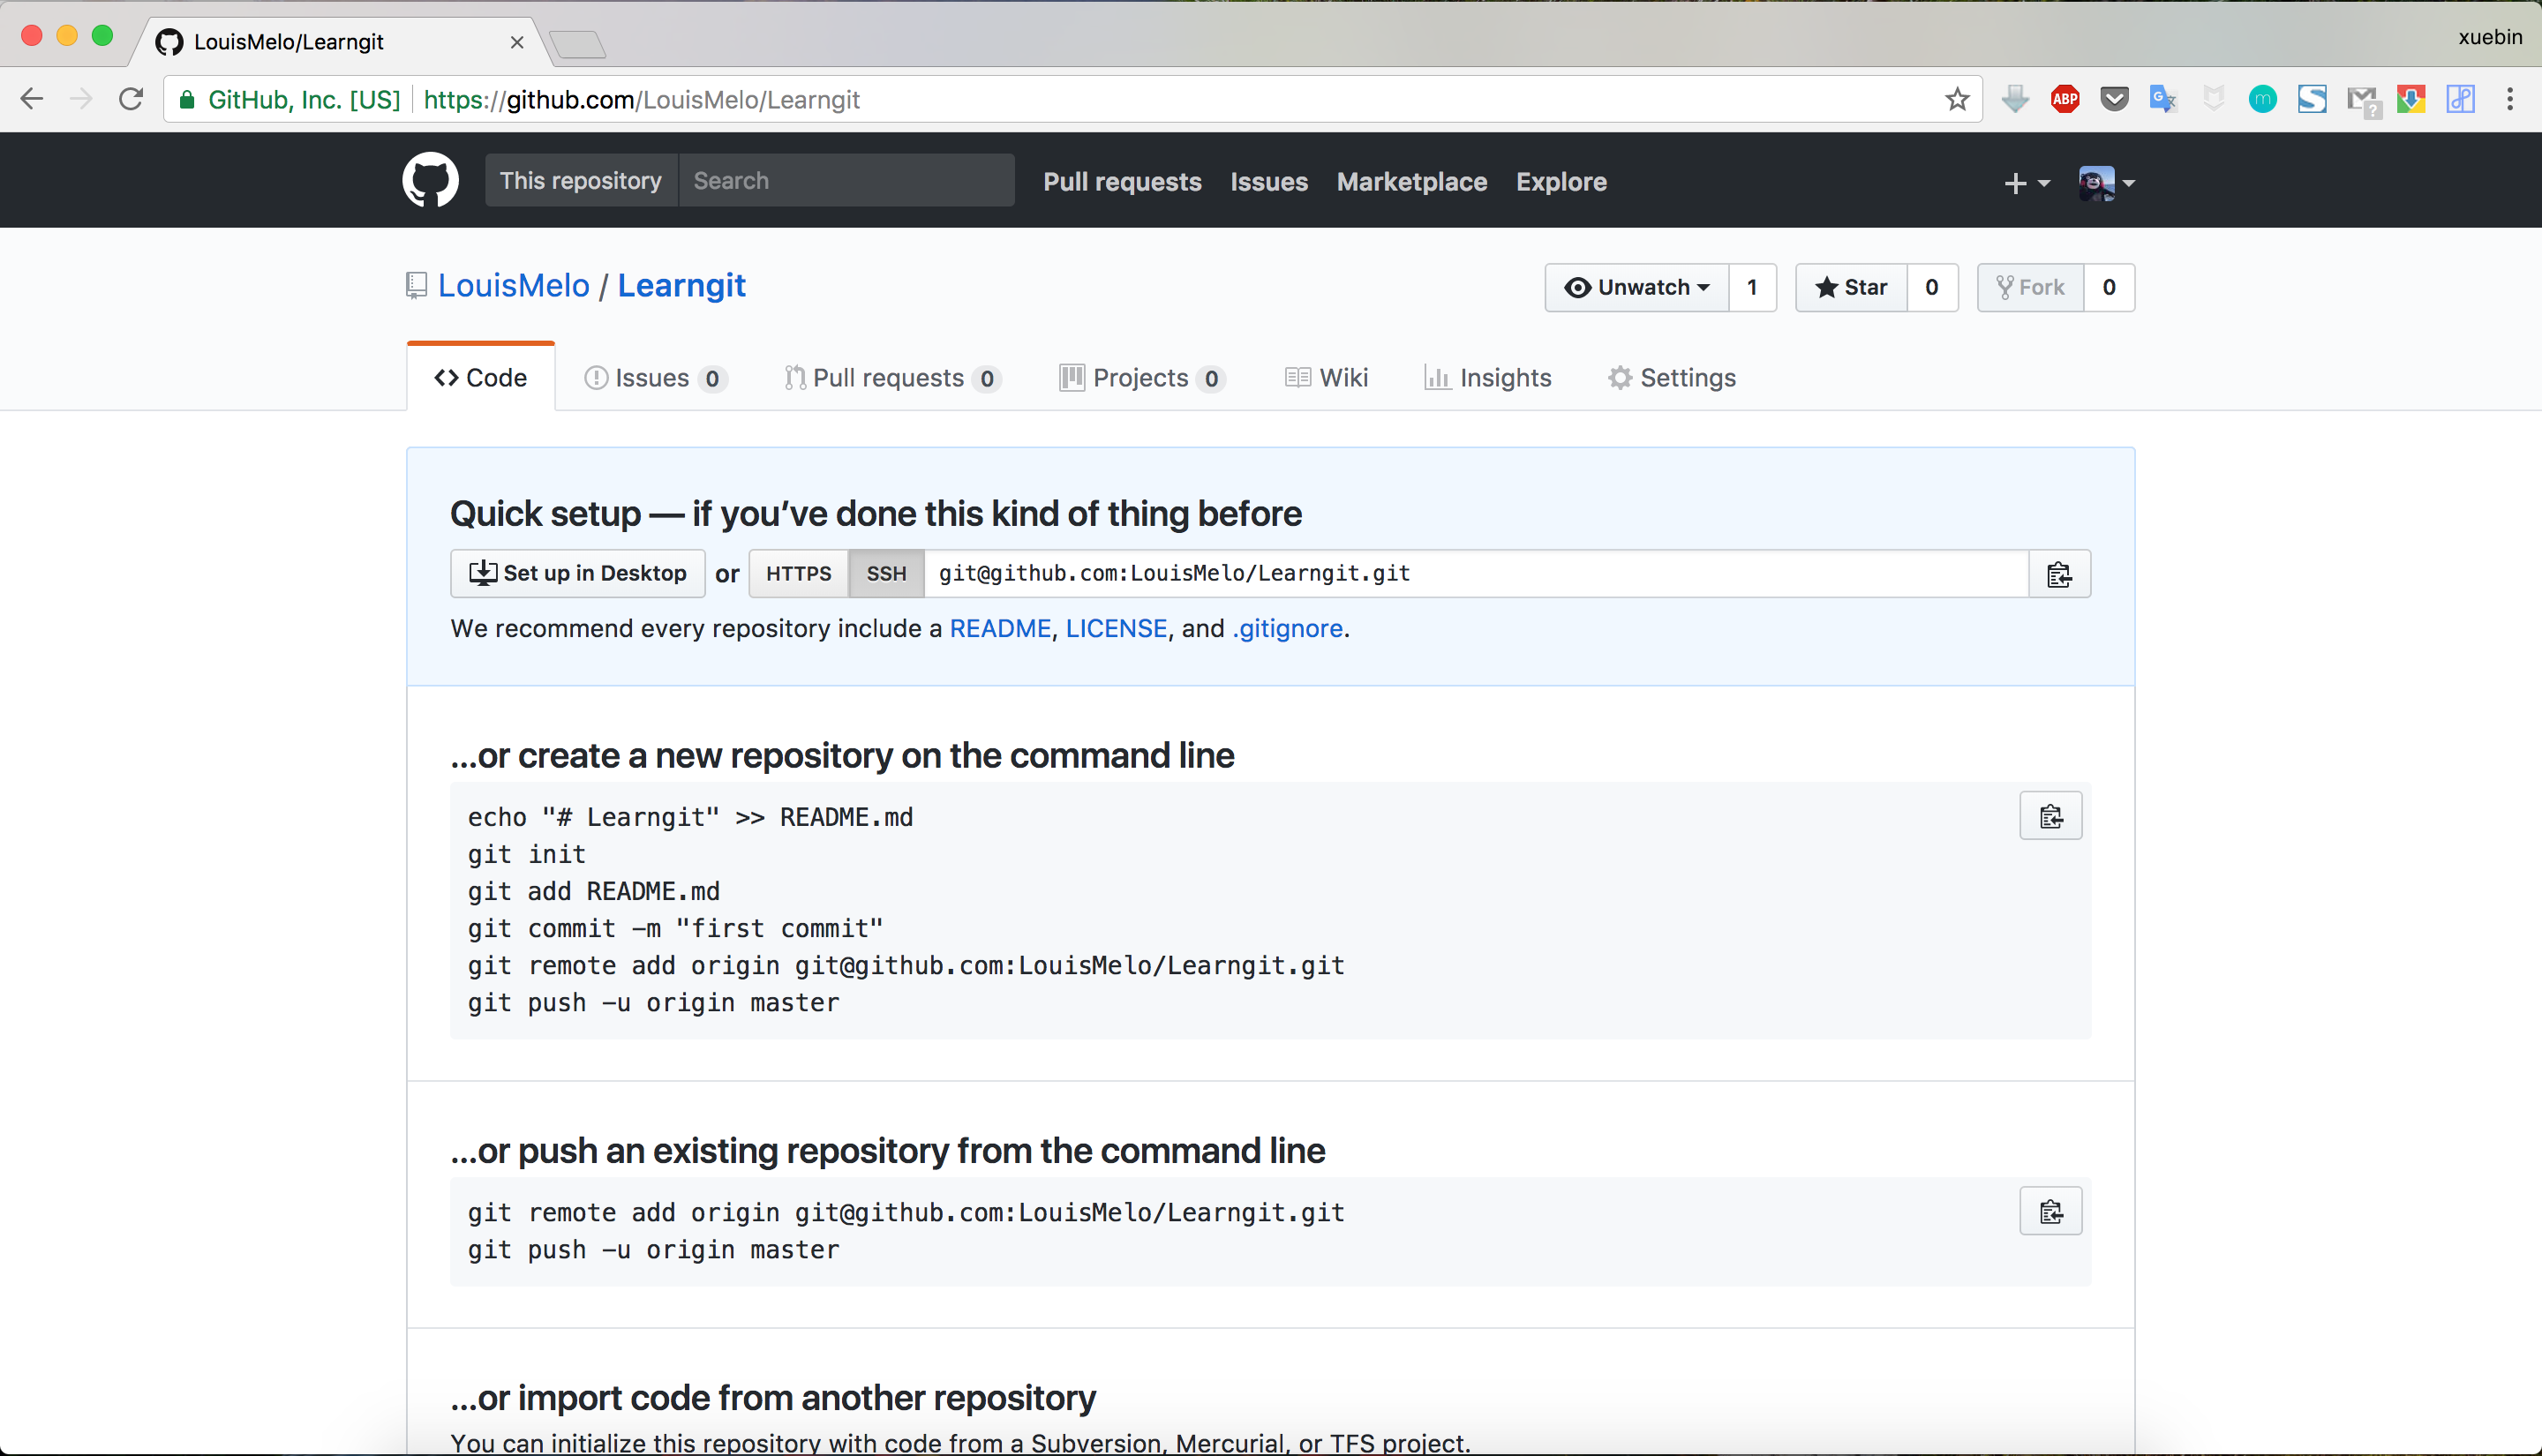The width and height of the screenshot is (2542, 1456).
Task: Open the Settings tab
Action: (x=1672, y=378)
